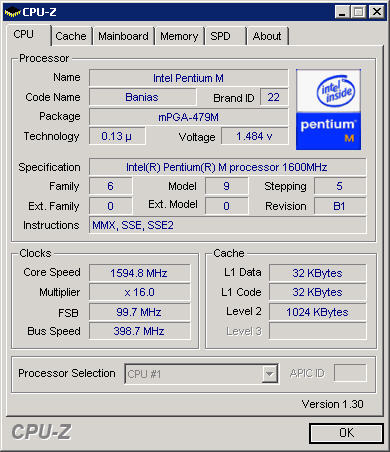
Task: Click the L1 Data value 32 KBytes
Action: click(318, 273)
